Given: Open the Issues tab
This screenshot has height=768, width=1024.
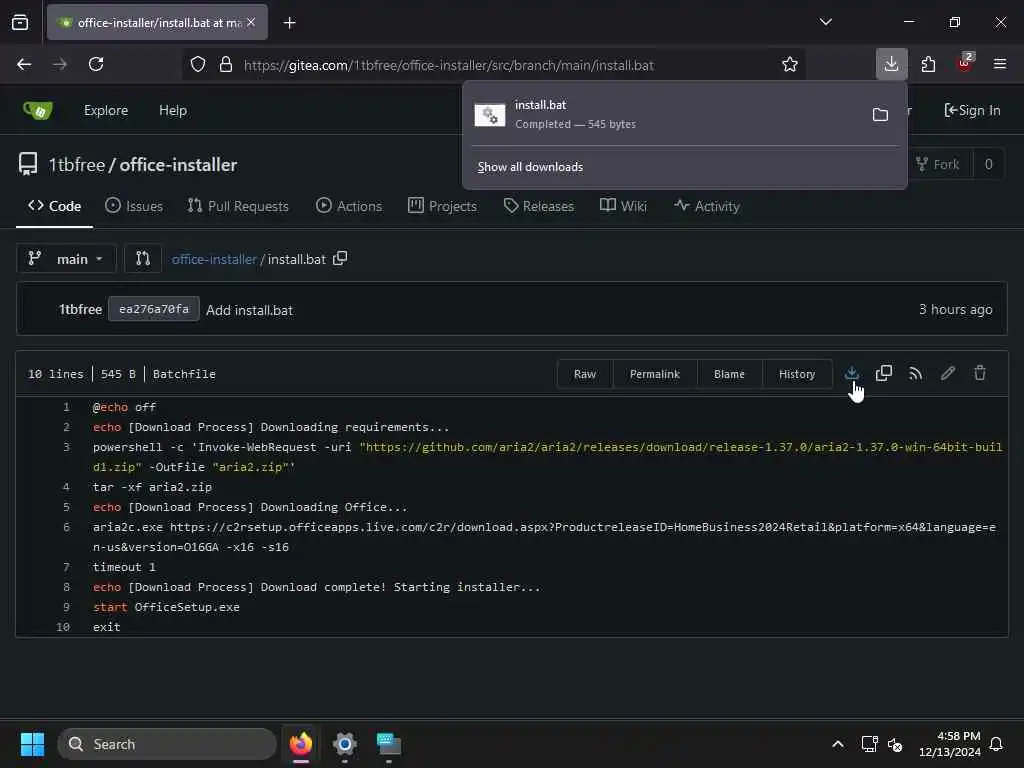Looking at the screenshot, I should 134,206.
